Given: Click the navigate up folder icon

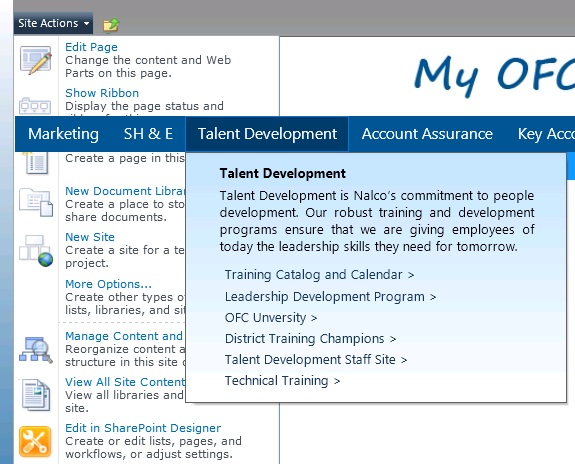Looking at the screenshot, I should 111,25.
